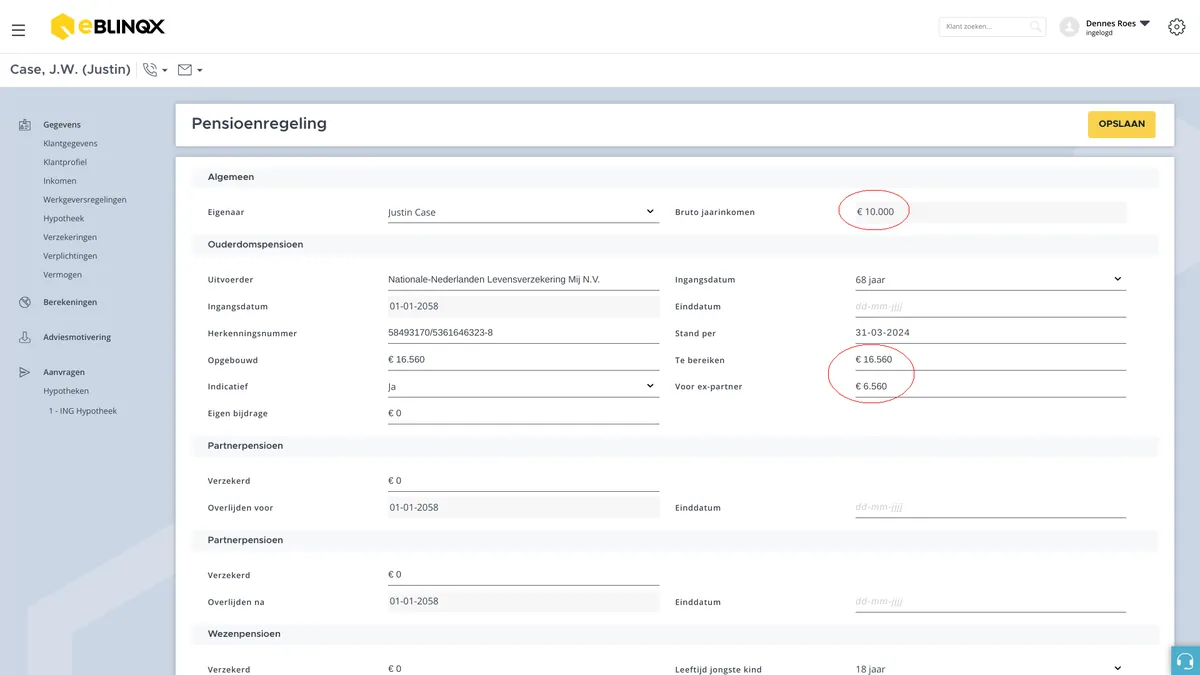Open Verzekeringen in the sidebar

pos(70,237)
